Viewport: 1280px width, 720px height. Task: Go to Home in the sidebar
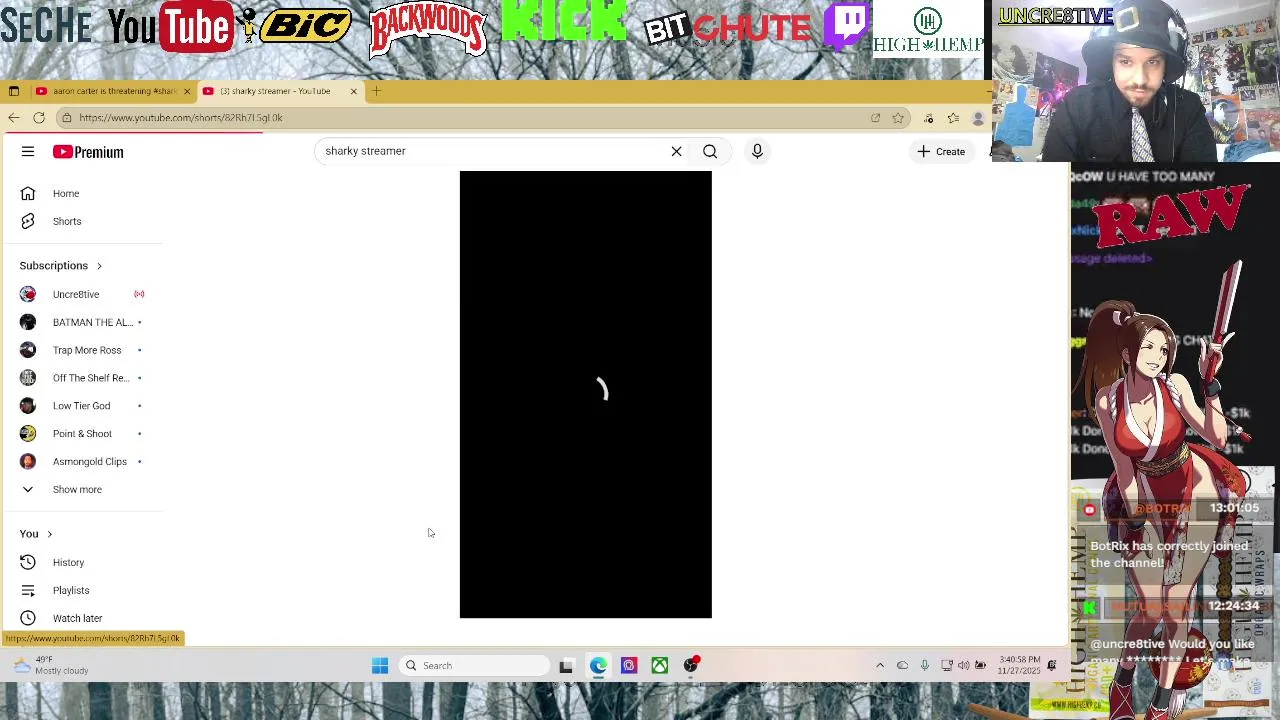[x=66, y=193]
